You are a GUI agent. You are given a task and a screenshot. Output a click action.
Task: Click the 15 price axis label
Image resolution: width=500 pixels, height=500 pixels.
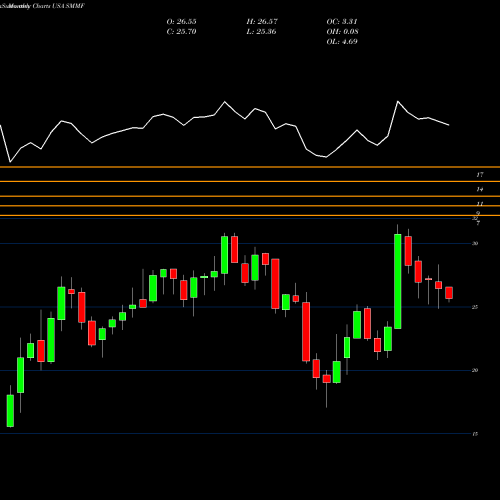475,434
